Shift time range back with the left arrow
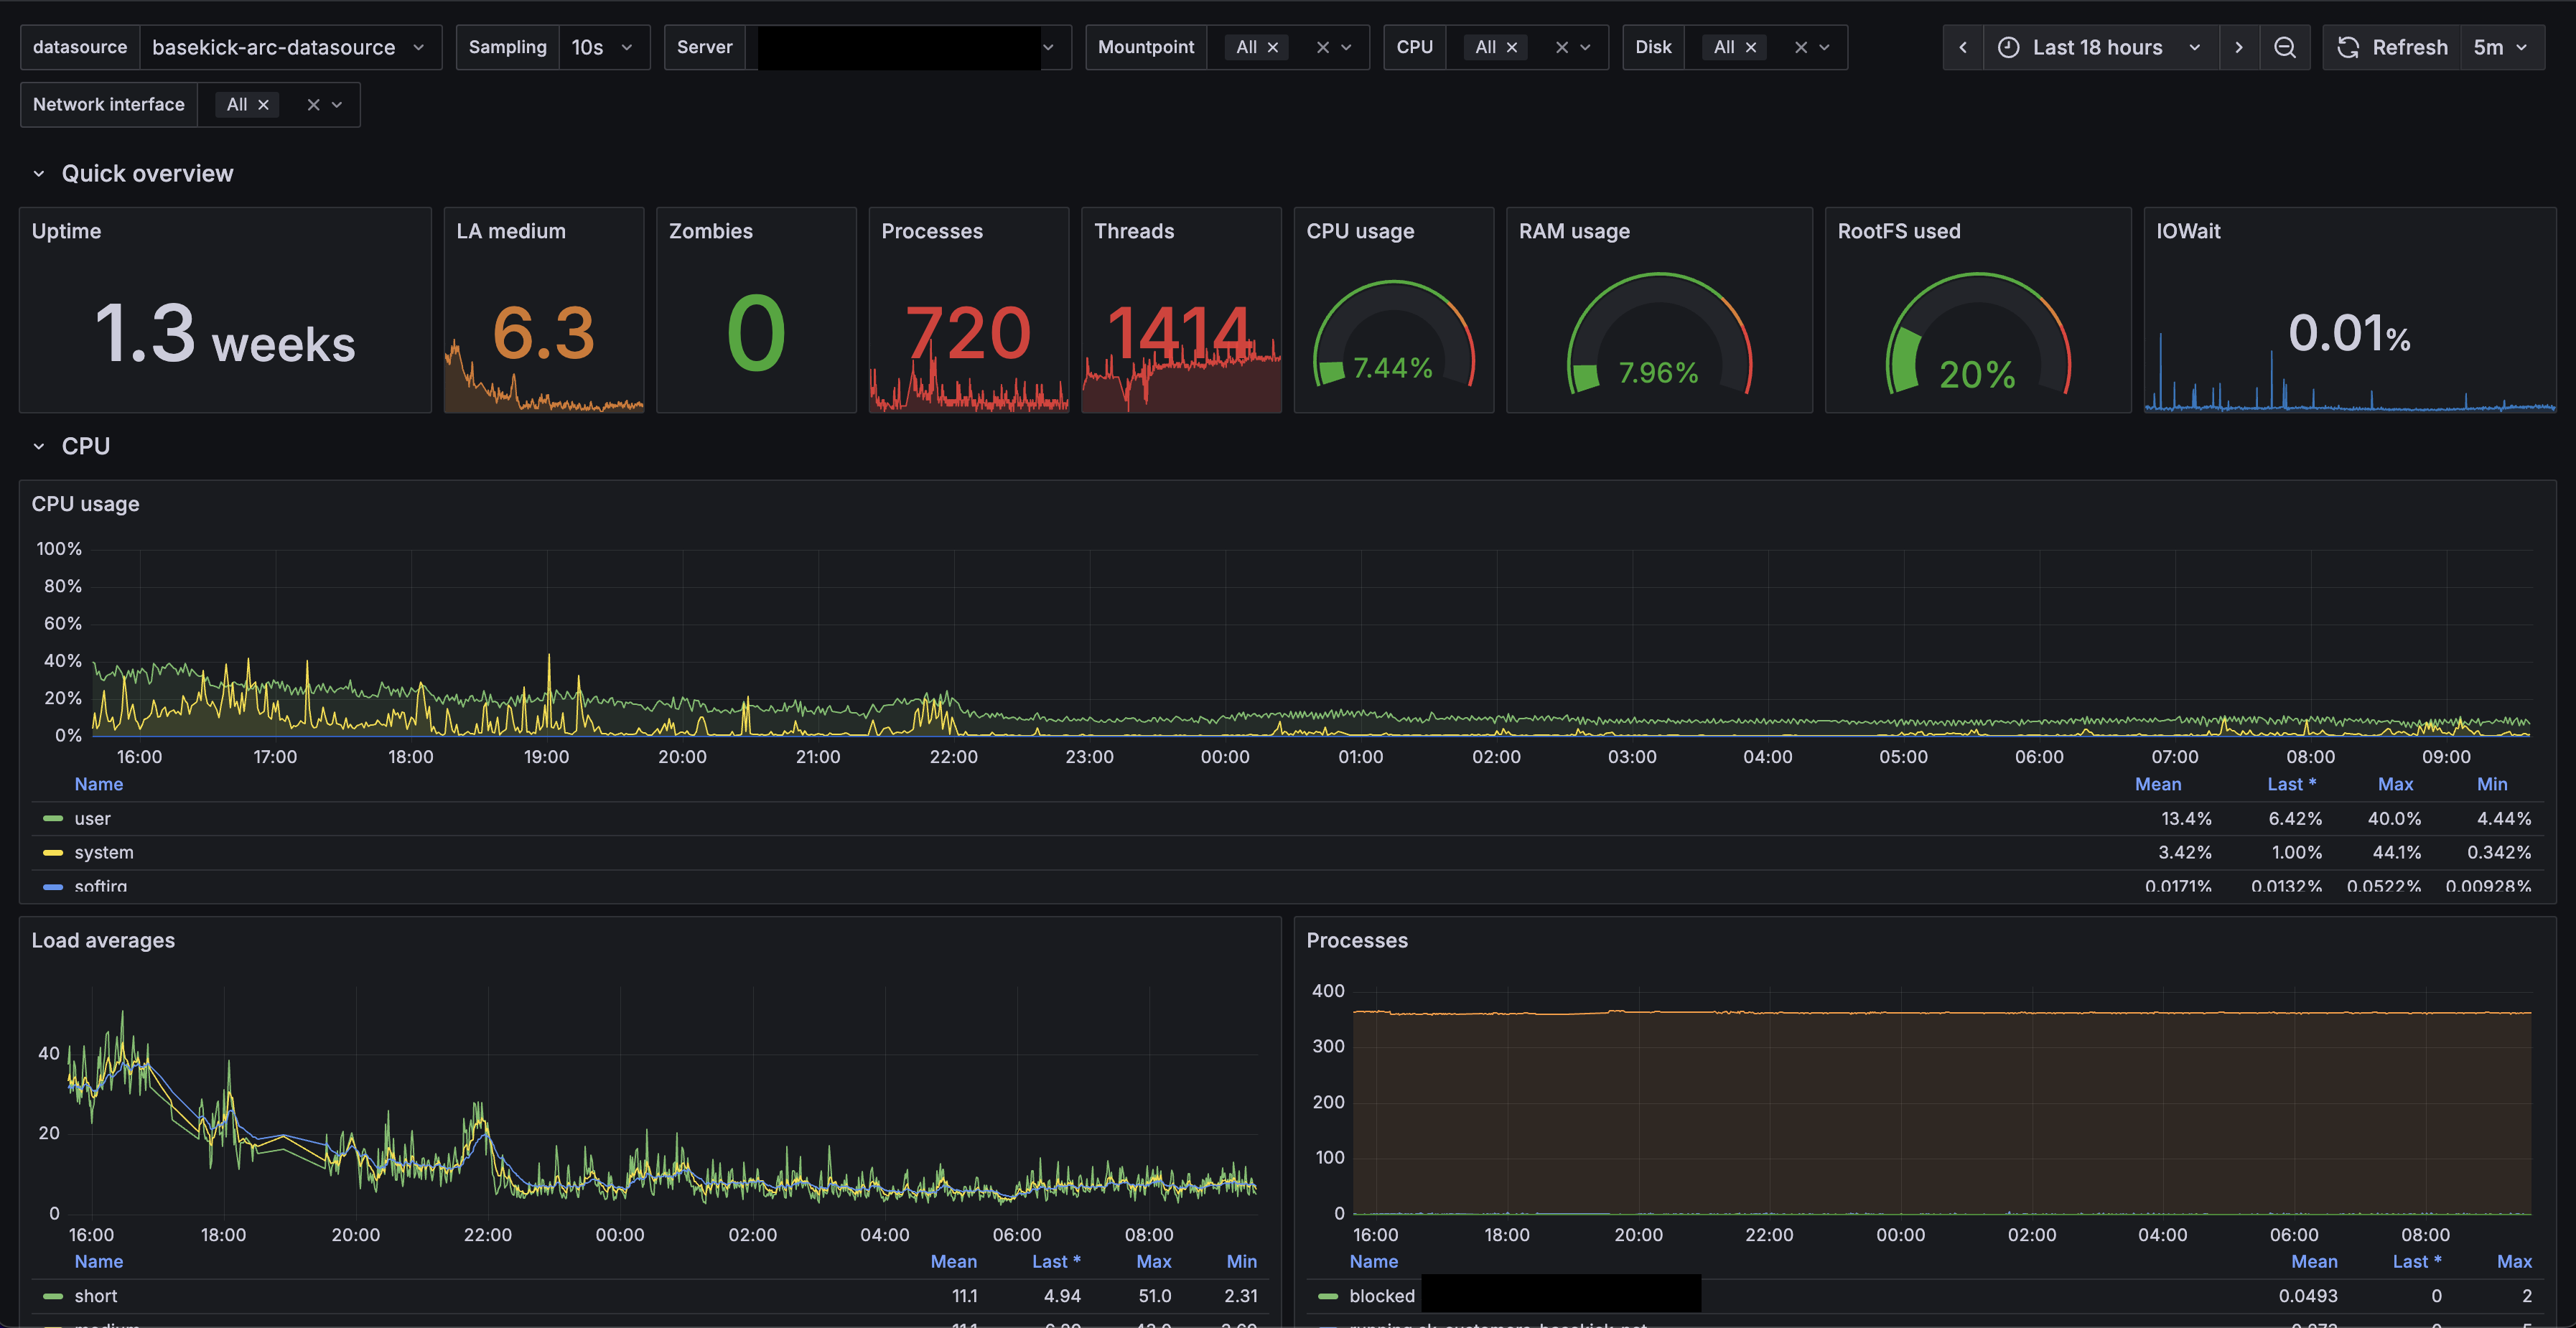Screen dimensions: 2576x1328 click(1962, 47)
